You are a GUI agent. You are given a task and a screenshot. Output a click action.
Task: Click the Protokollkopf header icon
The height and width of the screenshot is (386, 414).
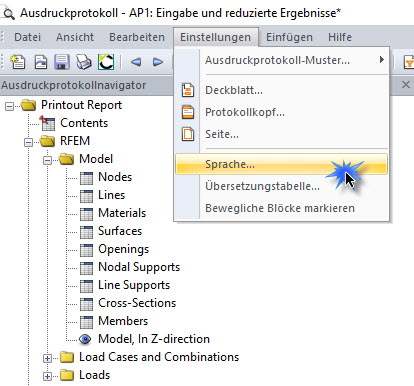click(x=188, y=112)
